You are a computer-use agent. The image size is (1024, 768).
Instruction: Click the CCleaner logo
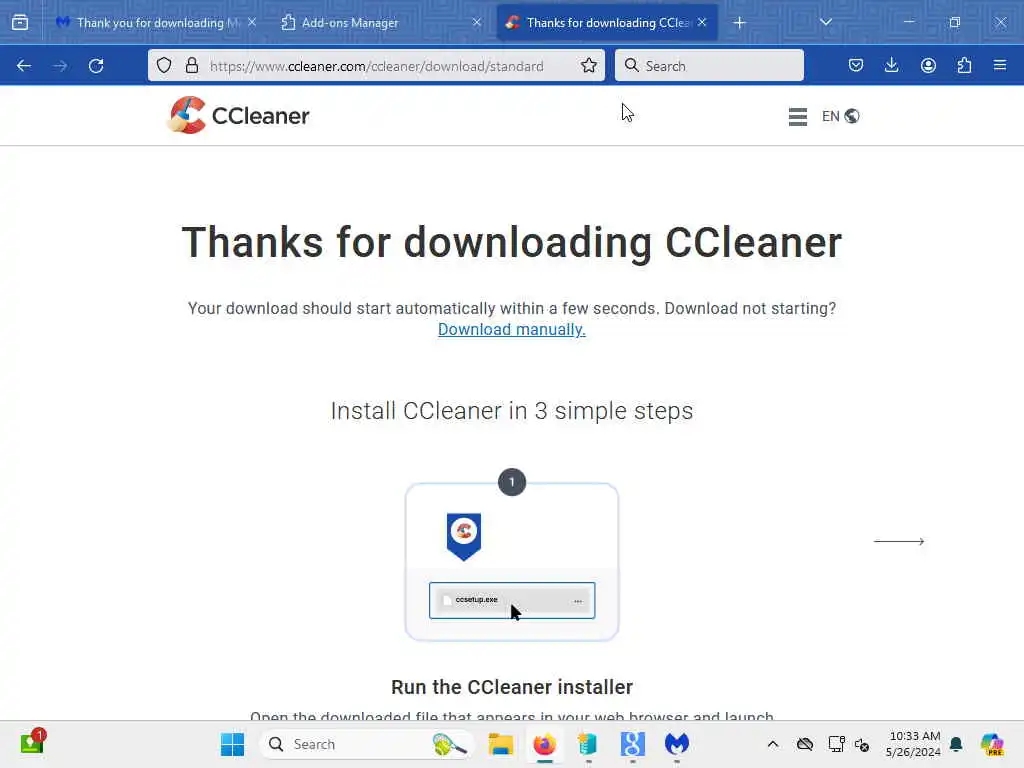coord(238,115)
